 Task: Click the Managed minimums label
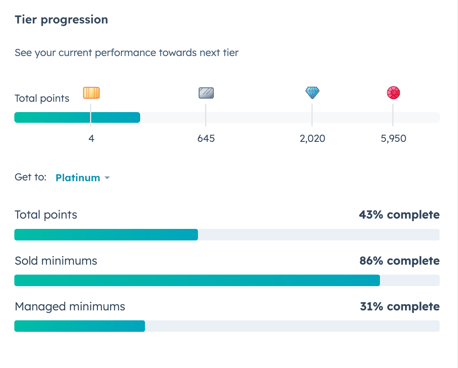pyautogui.click(x=70, y=307)
